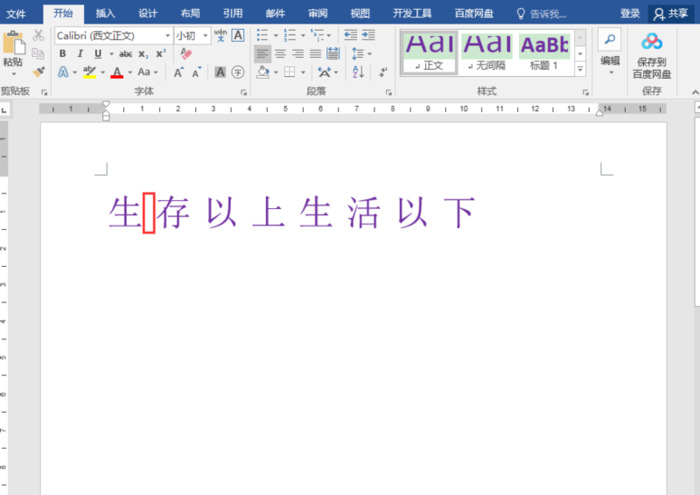700x495 pixels.
Task: Open the font name combo box
Action: [114, 35]
